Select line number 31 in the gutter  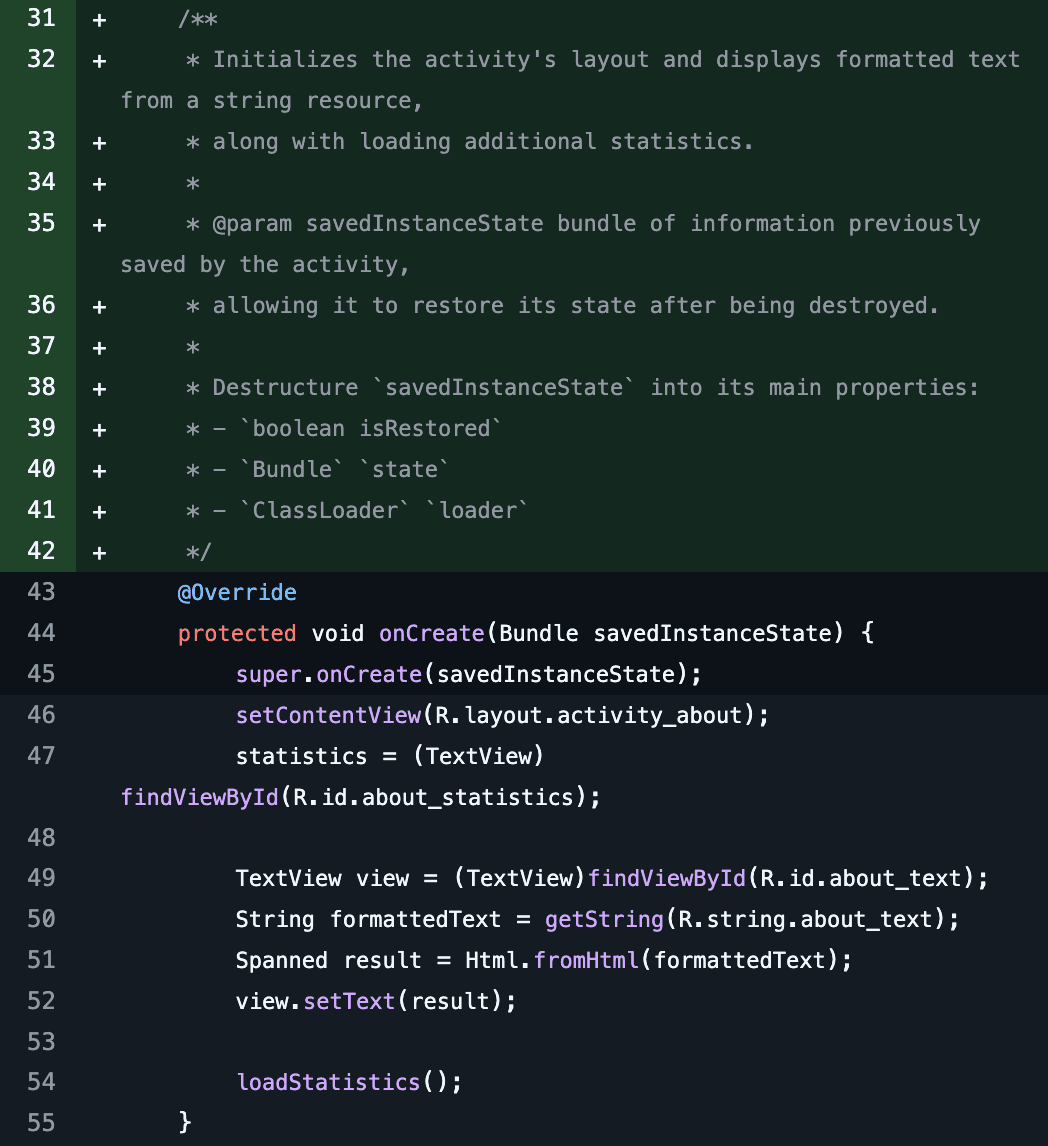point(41,18)
